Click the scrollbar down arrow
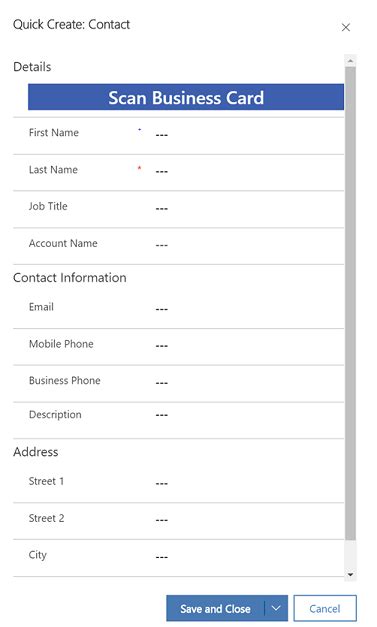The height and width of the screenshot is (627, 377). coord(350,574)
